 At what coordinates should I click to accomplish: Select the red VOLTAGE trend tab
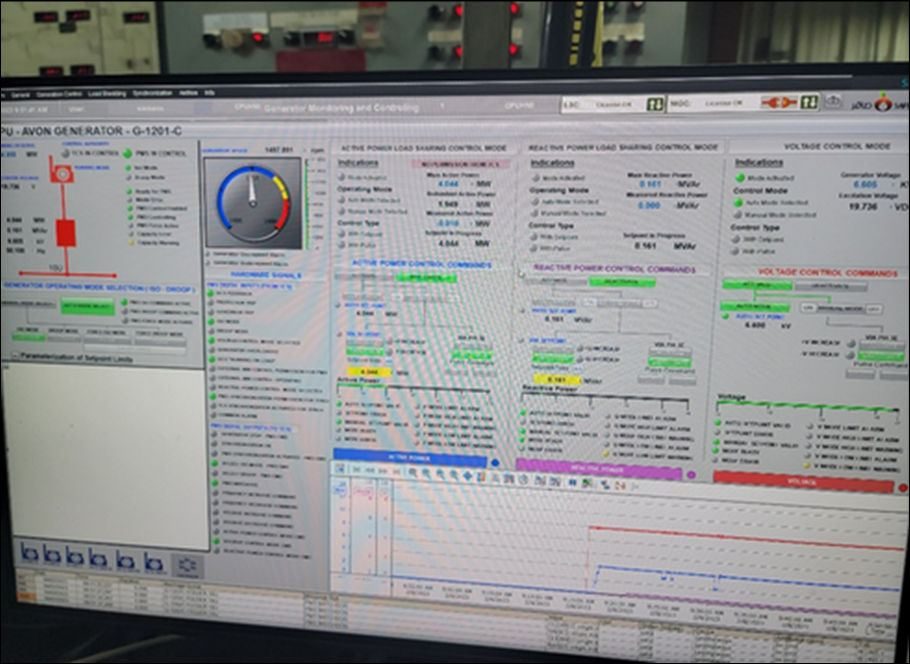pyautogui.click(x=803, y=482)
